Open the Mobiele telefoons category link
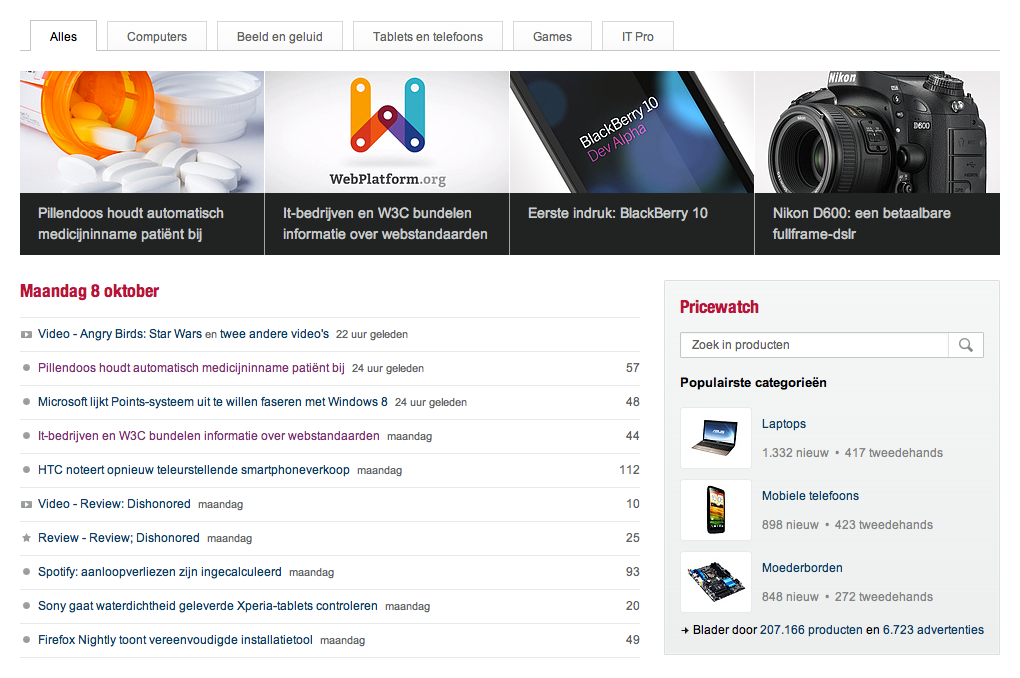This screenshot has height=678, width=1020. click(811, 496)
